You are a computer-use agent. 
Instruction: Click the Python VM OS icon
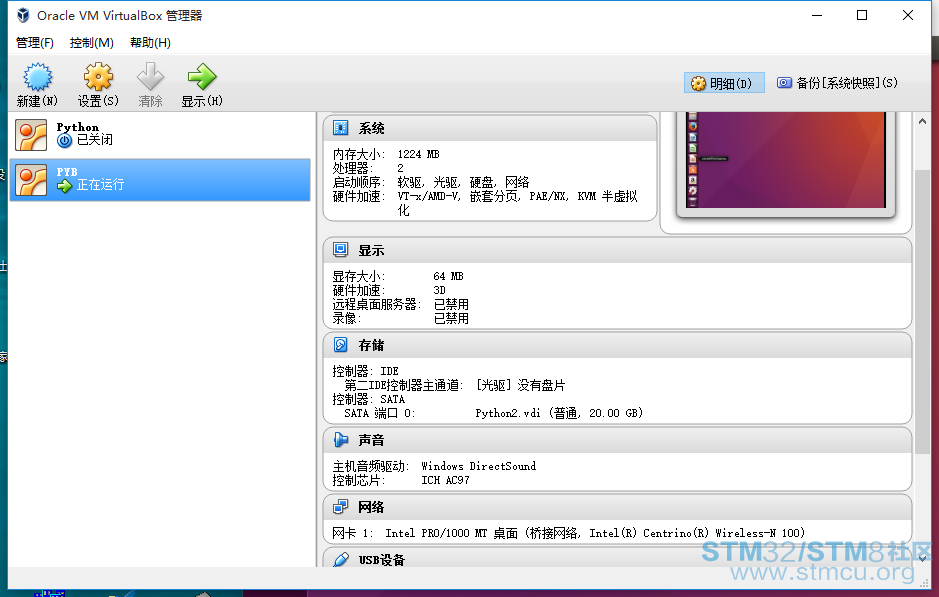pos(31,135)
